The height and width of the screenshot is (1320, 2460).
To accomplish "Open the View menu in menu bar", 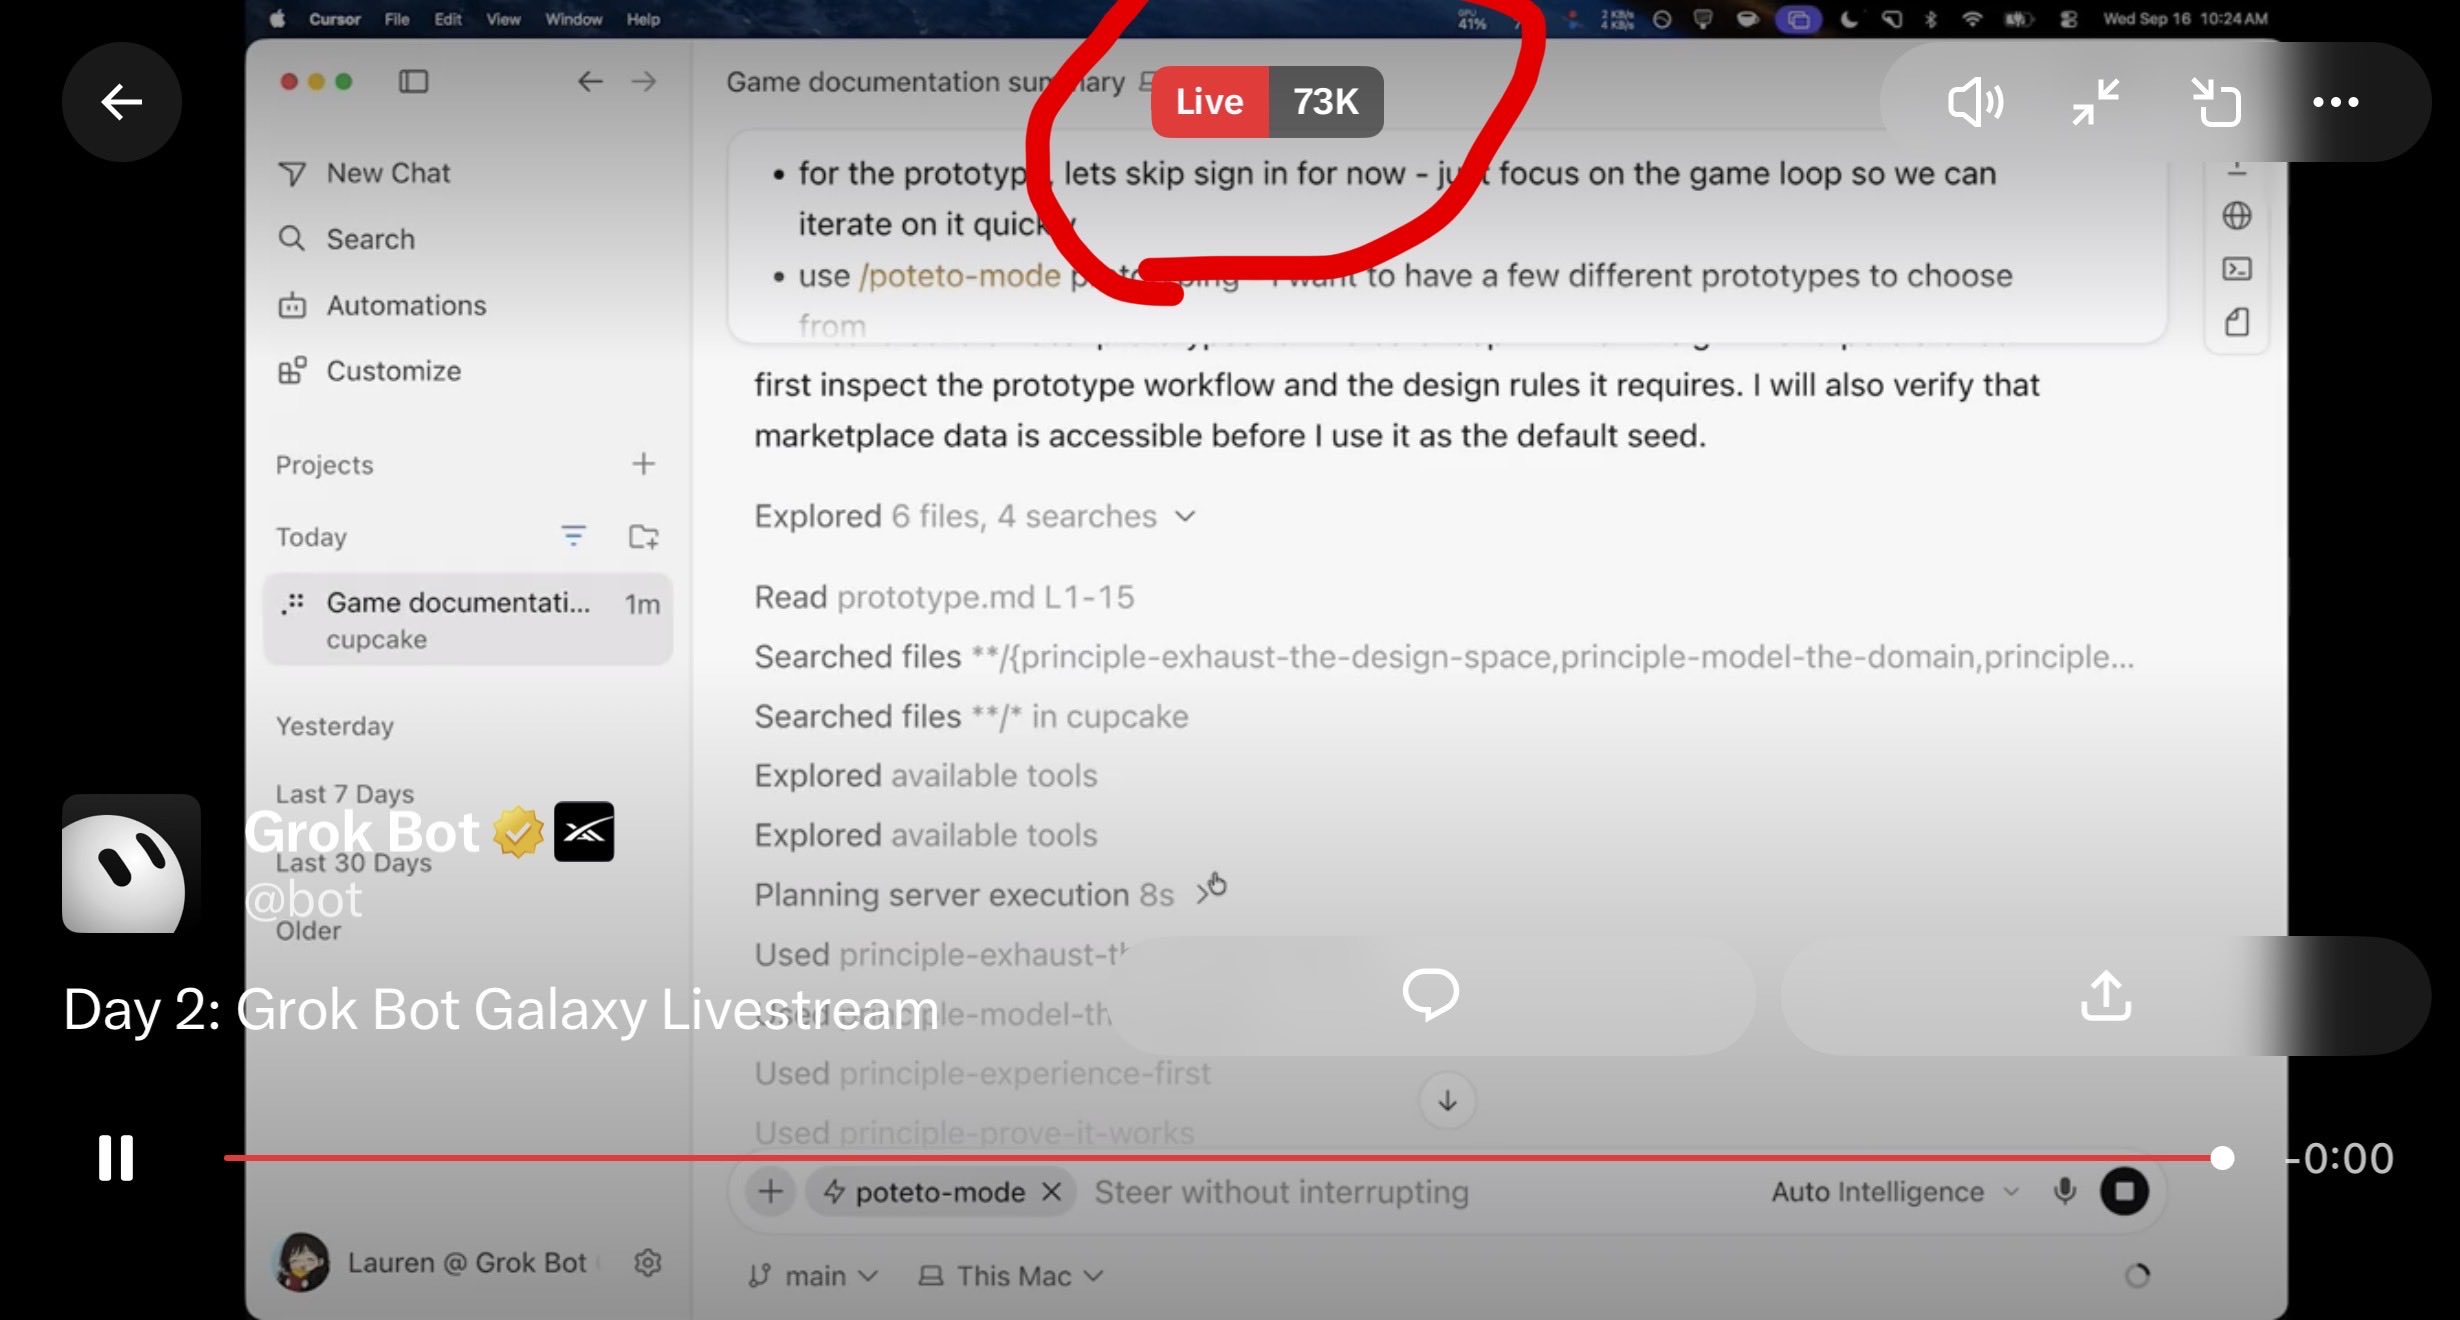I will point(503,19).
